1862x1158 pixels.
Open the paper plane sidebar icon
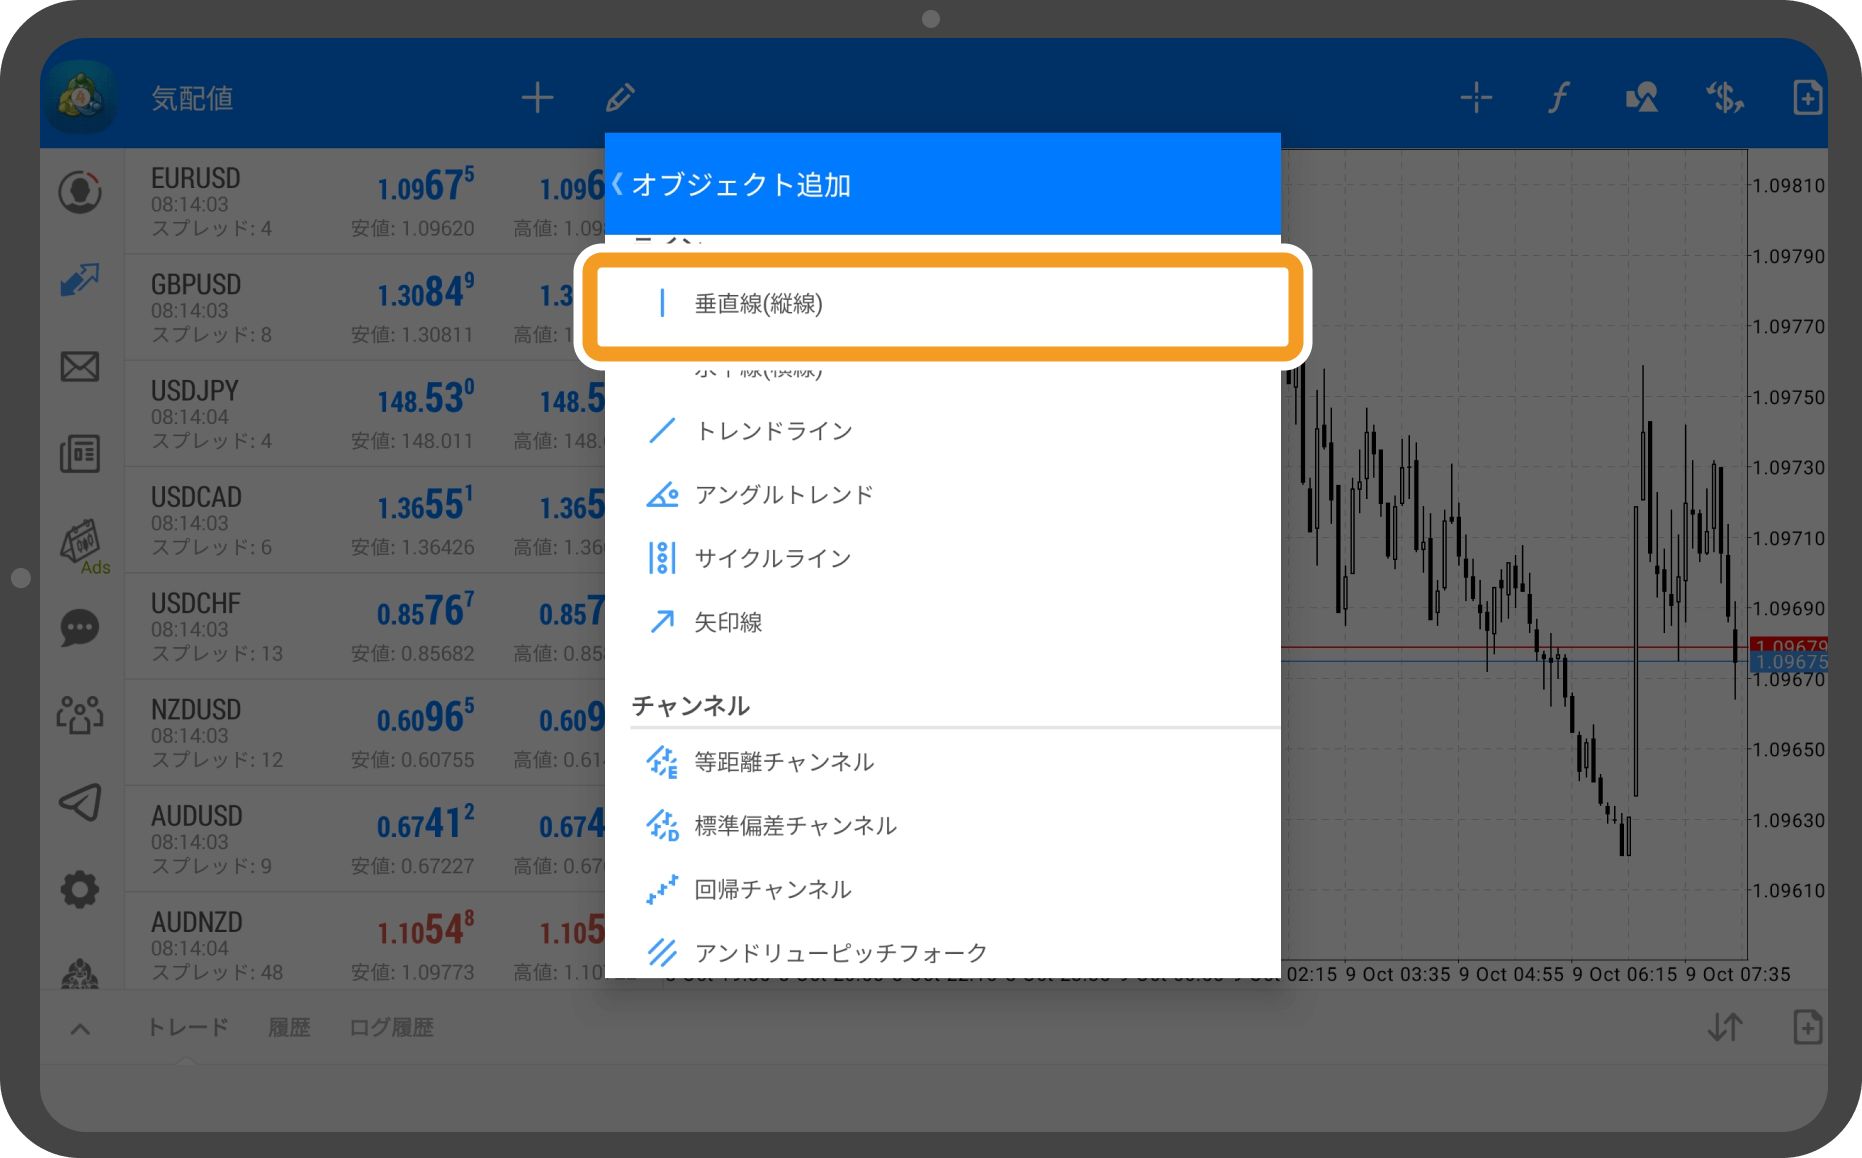pyautogui.click(x=80, y=802)
